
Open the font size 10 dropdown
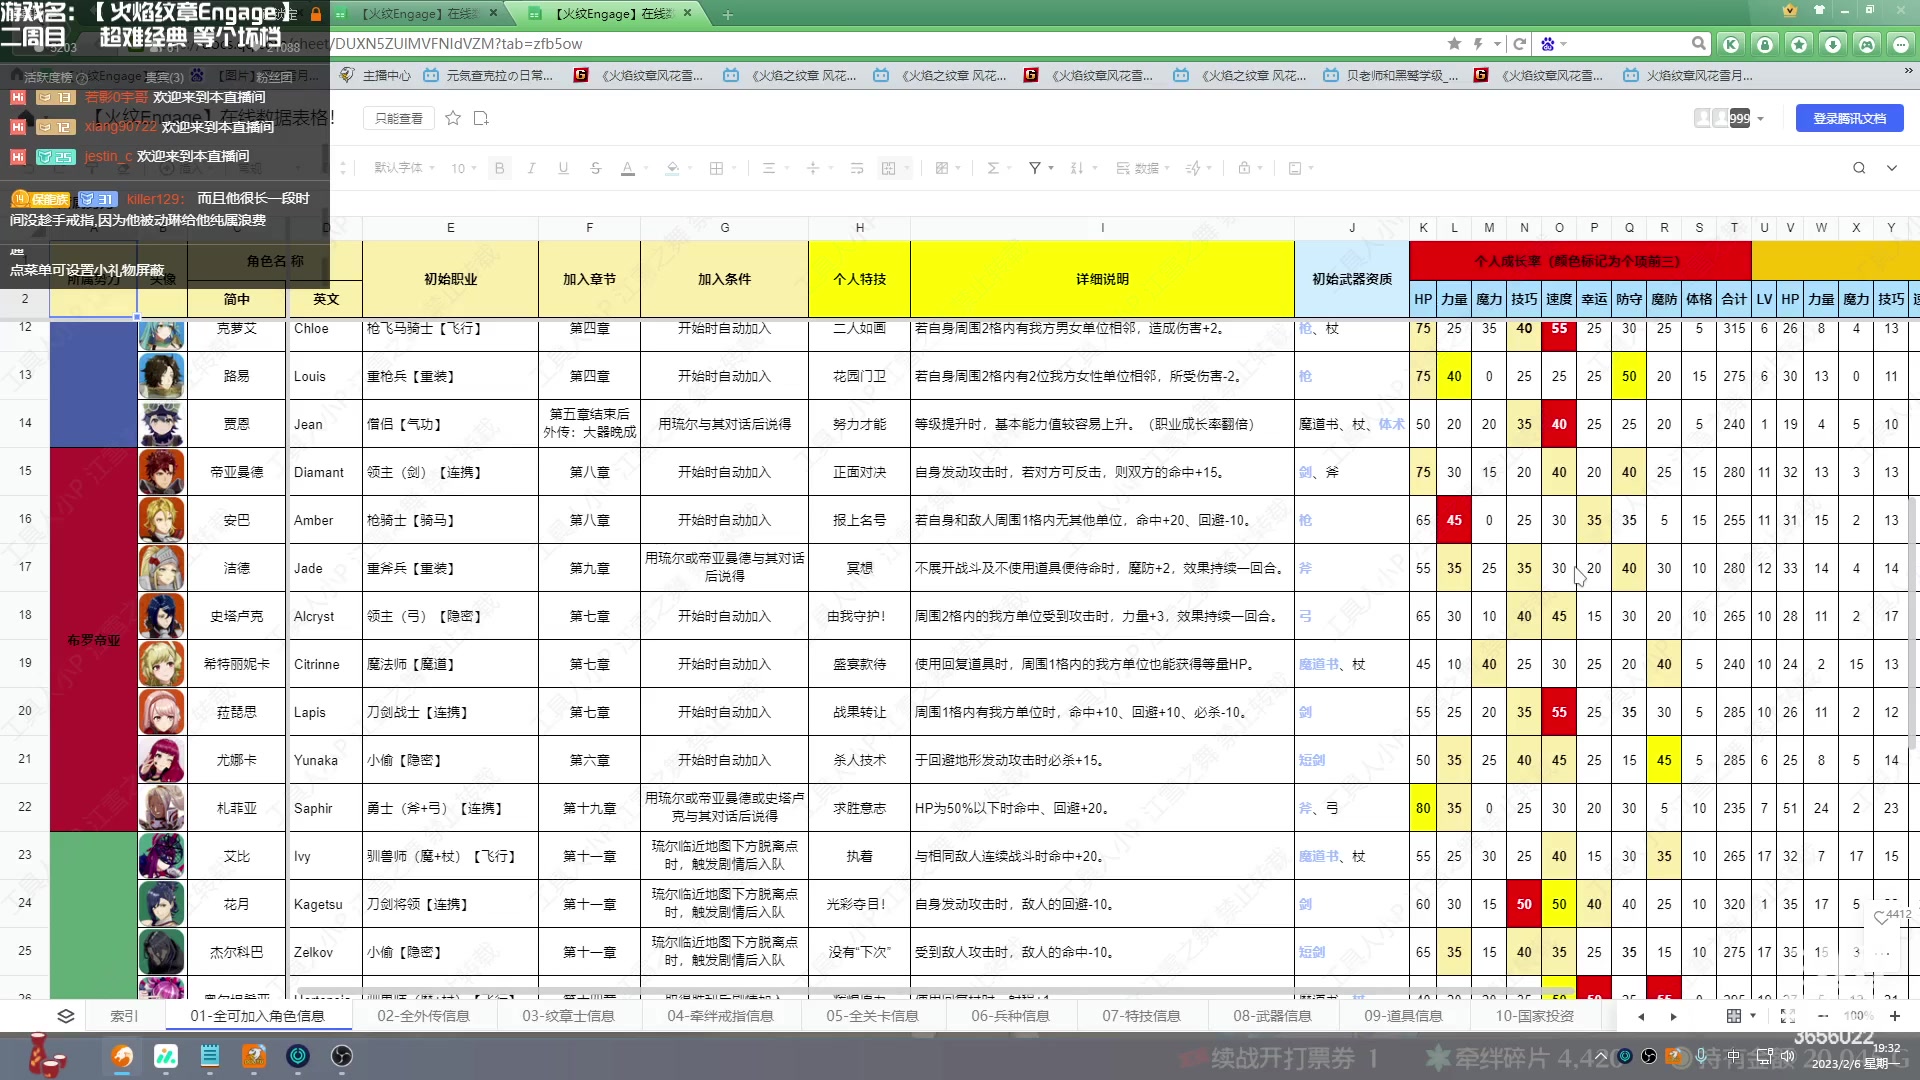coord(463,168)
